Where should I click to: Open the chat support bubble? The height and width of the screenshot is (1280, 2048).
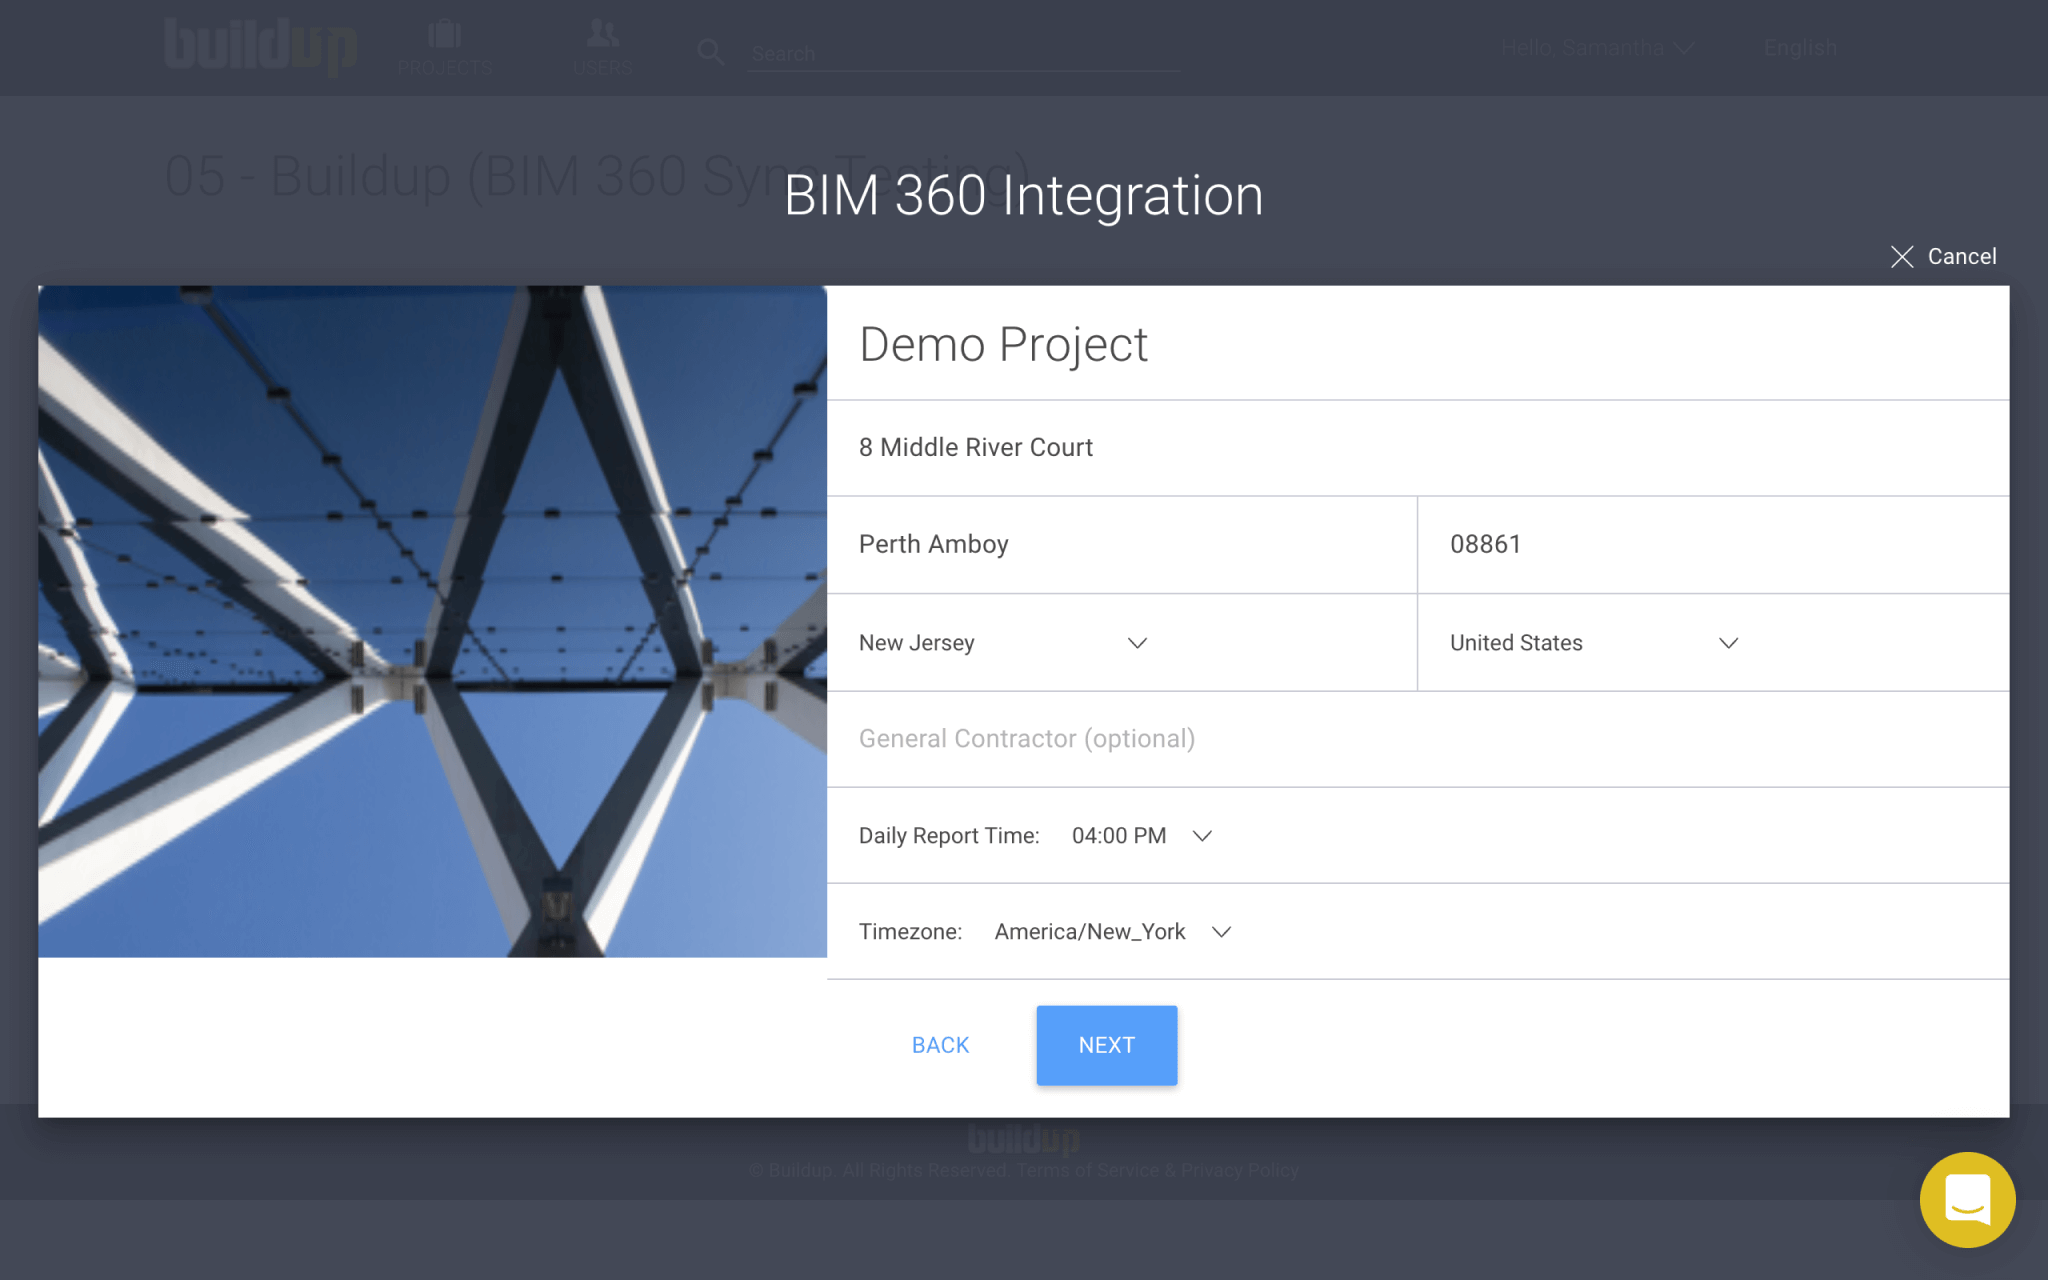1967,1199
